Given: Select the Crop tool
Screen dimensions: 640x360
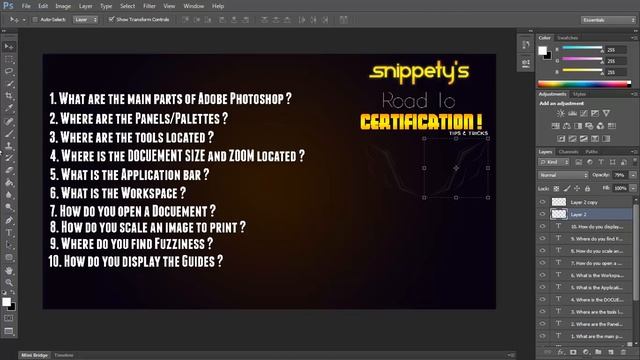Looking at the screenshot, I should (x=9, y=96).
